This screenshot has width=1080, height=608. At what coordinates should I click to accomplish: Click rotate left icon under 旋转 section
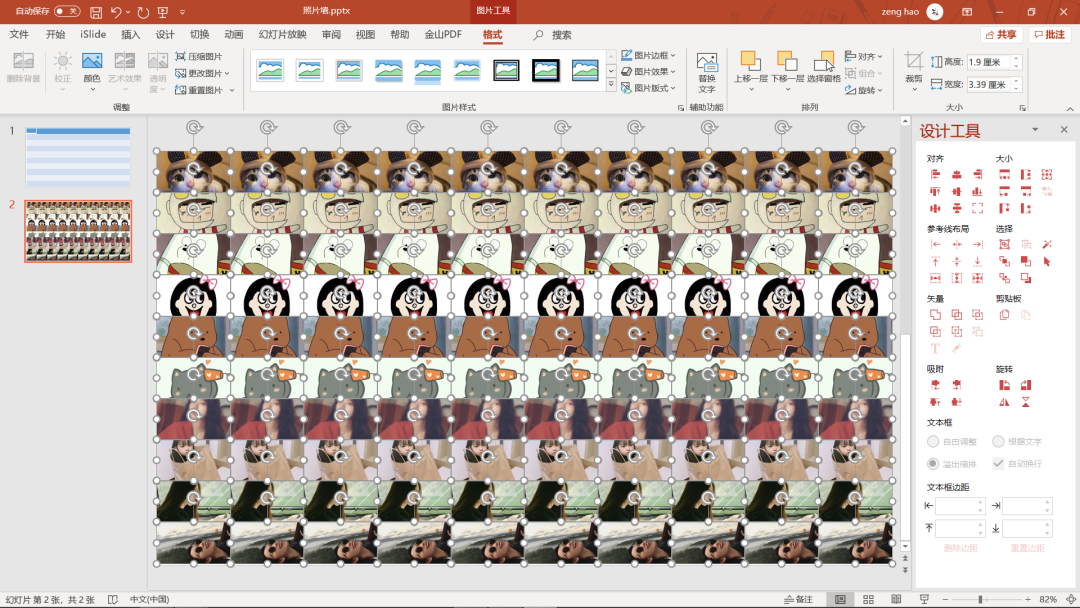pos(1004,385)
